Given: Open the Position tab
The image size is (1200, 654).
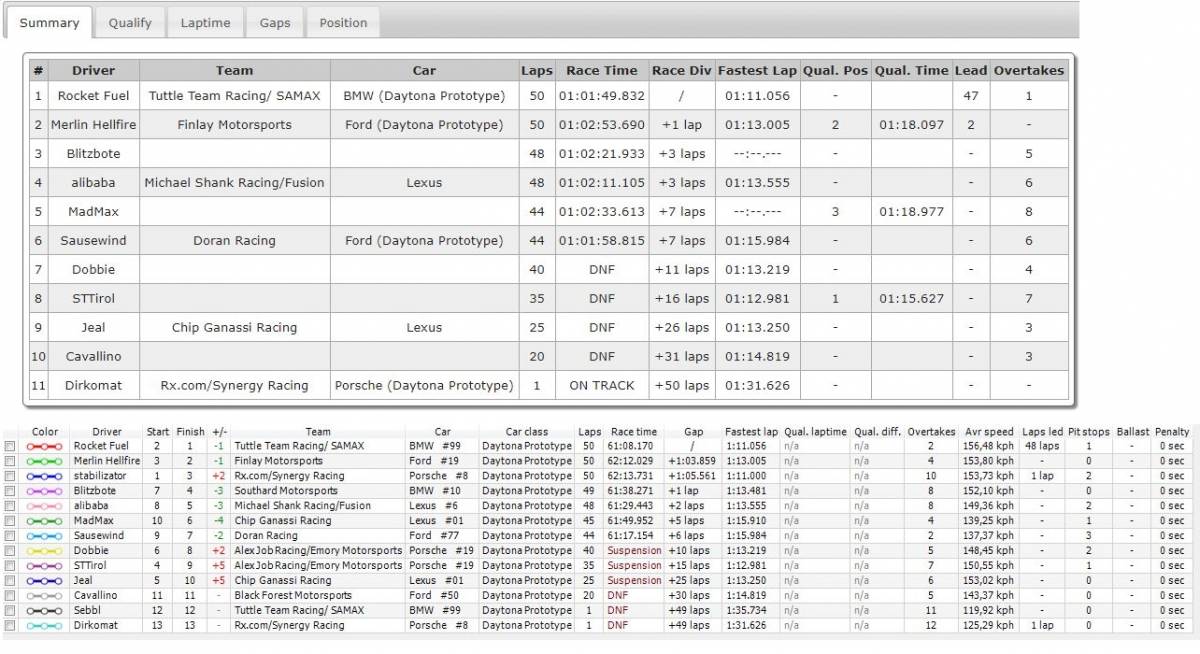Looking at the screenshot, I should tap(343, 22).
